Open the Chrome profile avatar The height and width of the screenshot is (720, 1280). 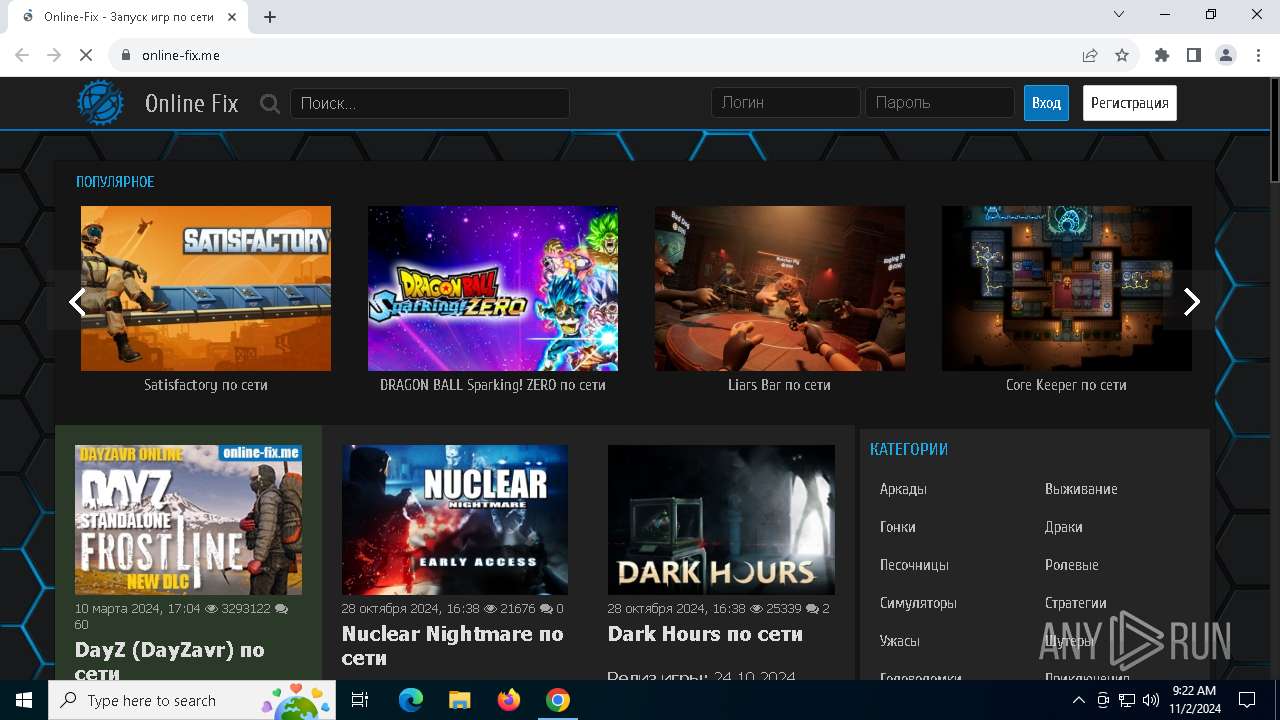click(x=1226, y=55)
